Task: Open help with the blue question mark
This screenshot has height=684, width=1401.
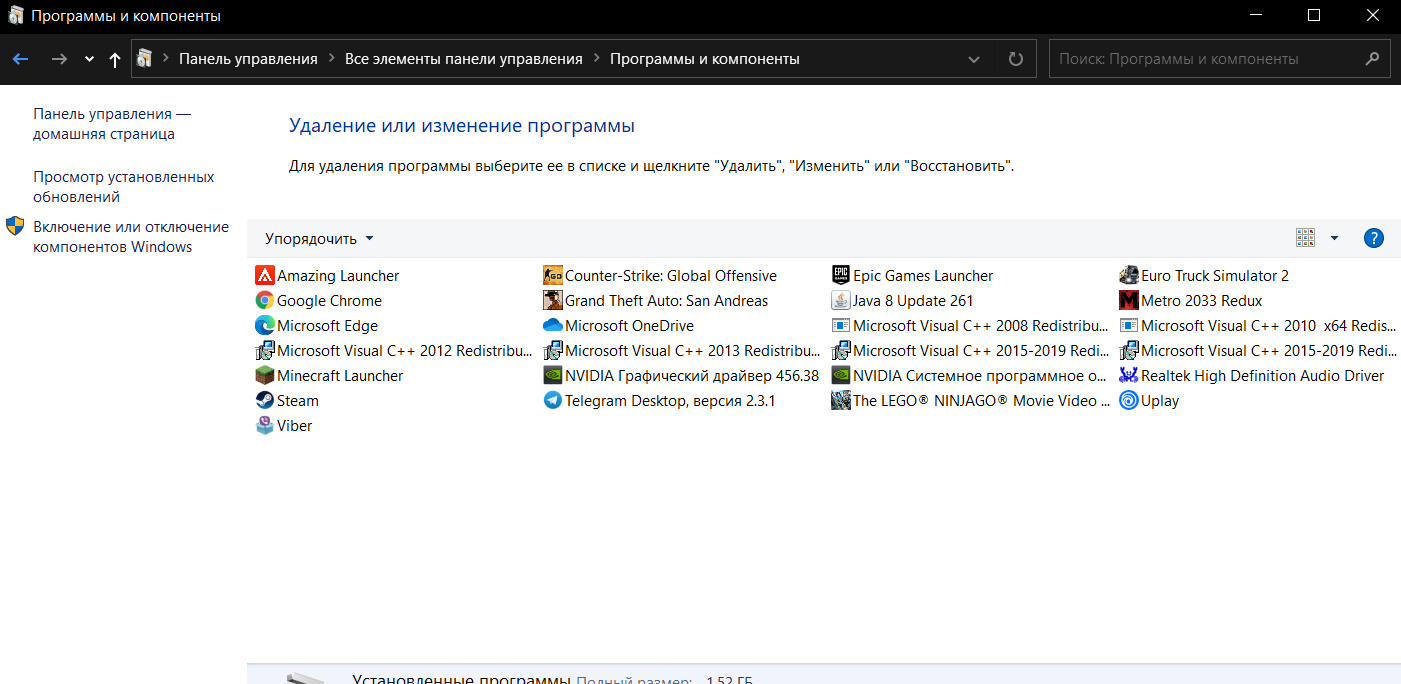Action: (x=1374, y=238)
